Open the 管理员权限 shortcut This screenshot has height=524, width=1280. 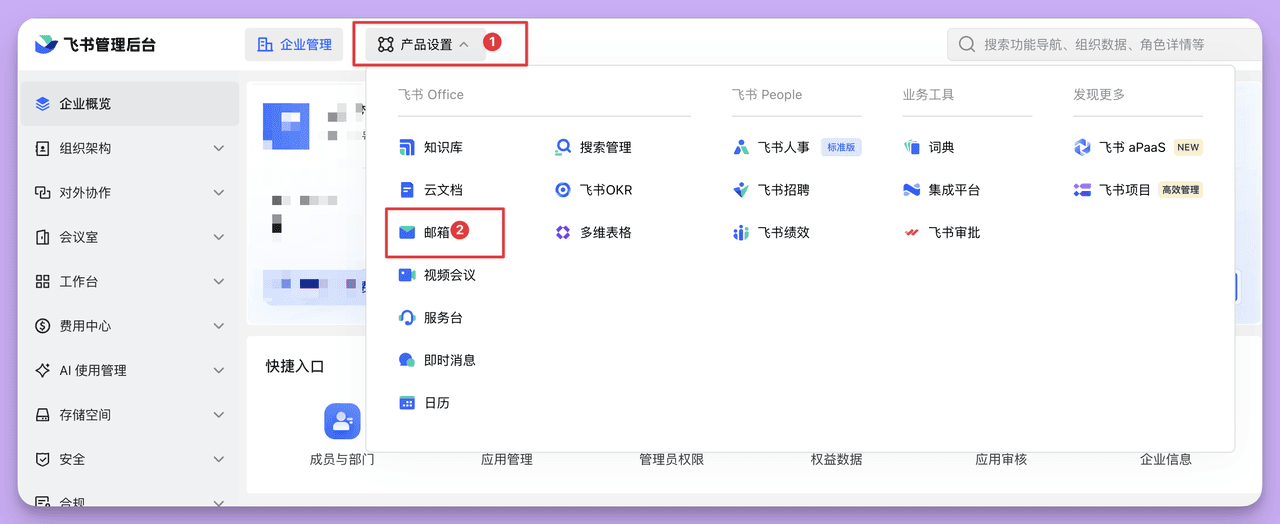pyautogui.click(x=672, y=460)
